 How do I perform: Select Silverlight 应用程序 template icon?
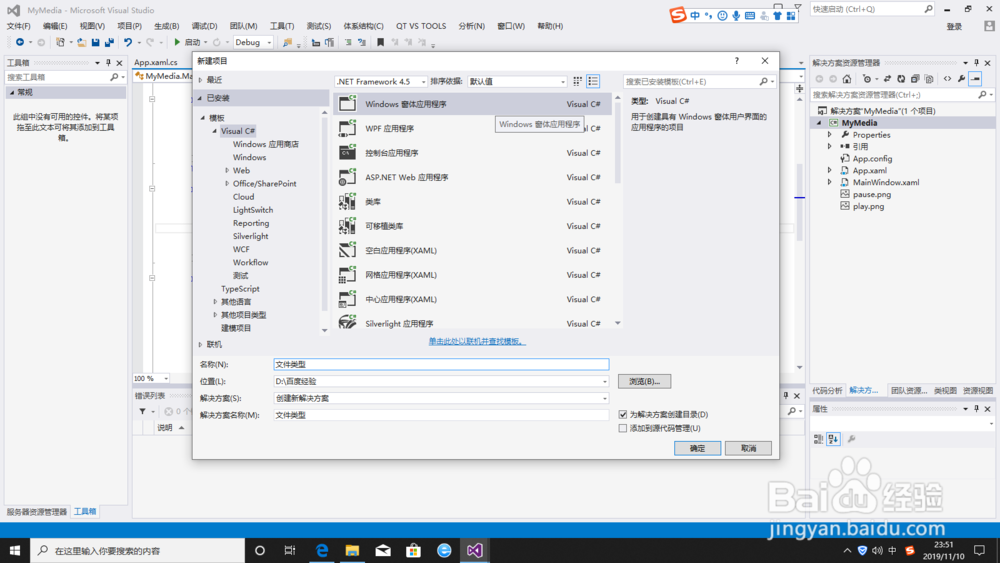point(348,322)
